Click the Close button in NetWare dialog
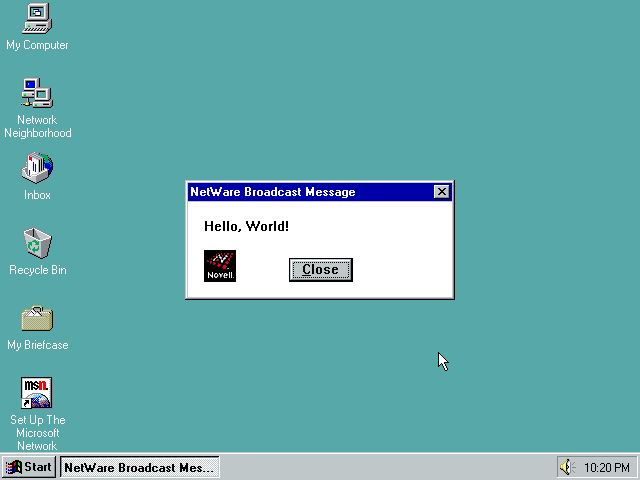Viewport: 640px width, 480px height. coord(321,270)
